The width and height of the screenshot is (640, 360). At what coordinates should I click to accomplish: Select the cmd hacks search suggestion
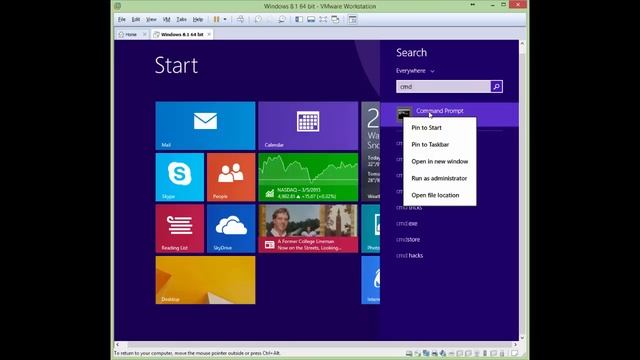(409, 256)
